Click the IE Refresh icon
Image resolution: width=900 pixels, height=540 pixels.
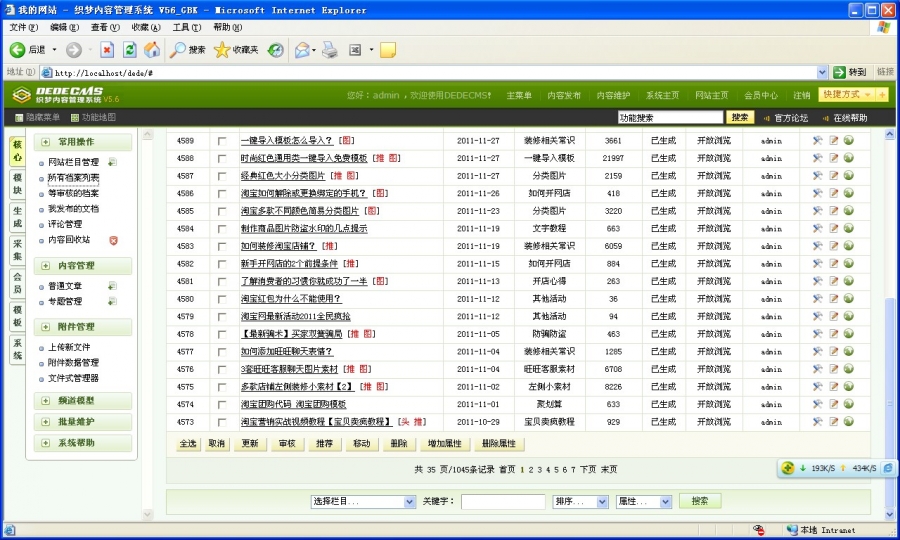tap(130, 50)
